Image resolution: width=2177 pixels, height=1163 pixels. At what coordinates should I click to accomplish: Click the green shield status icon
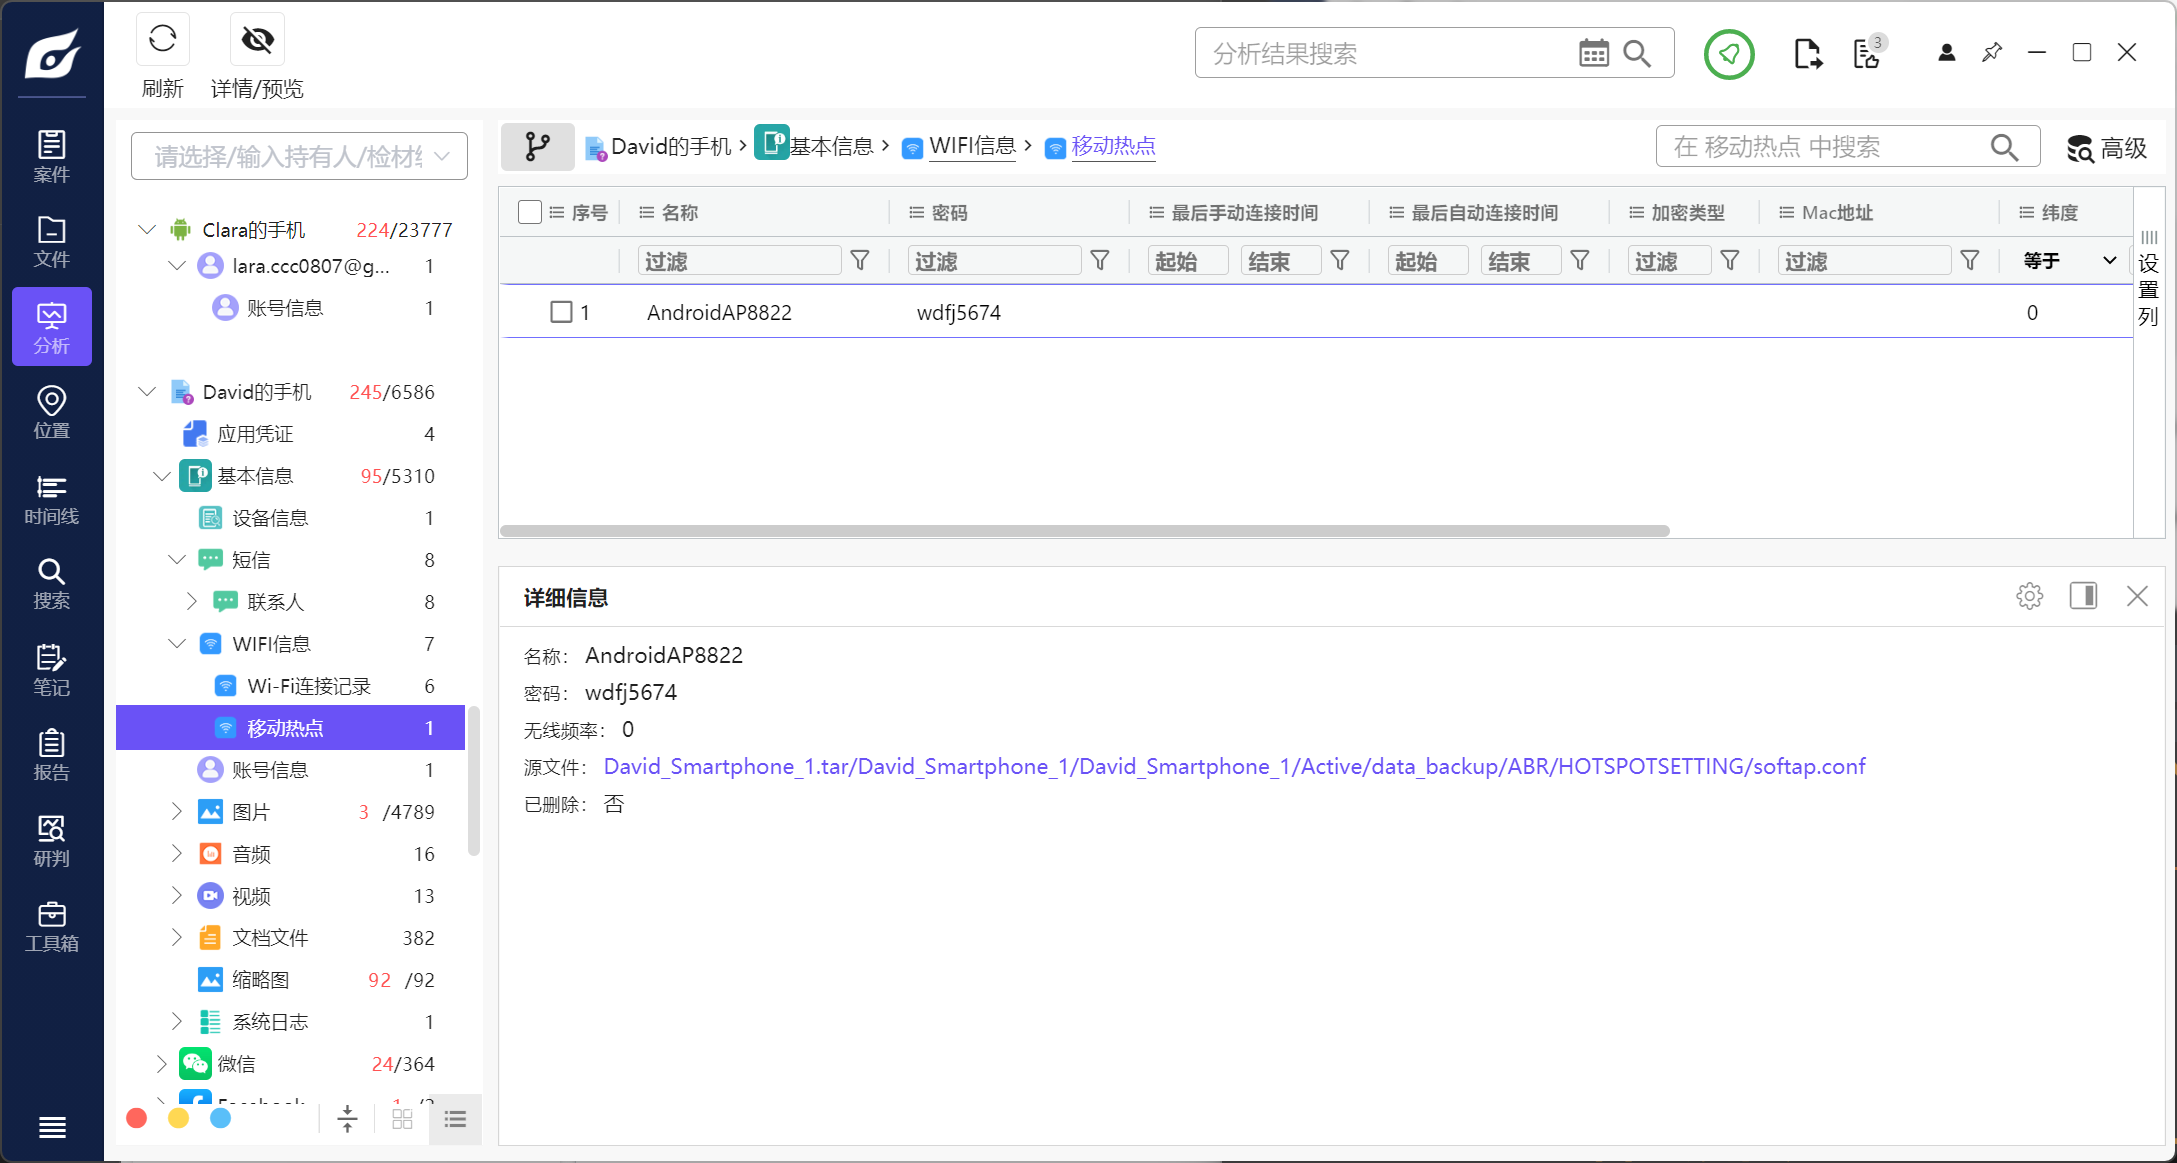(1728, 53)
